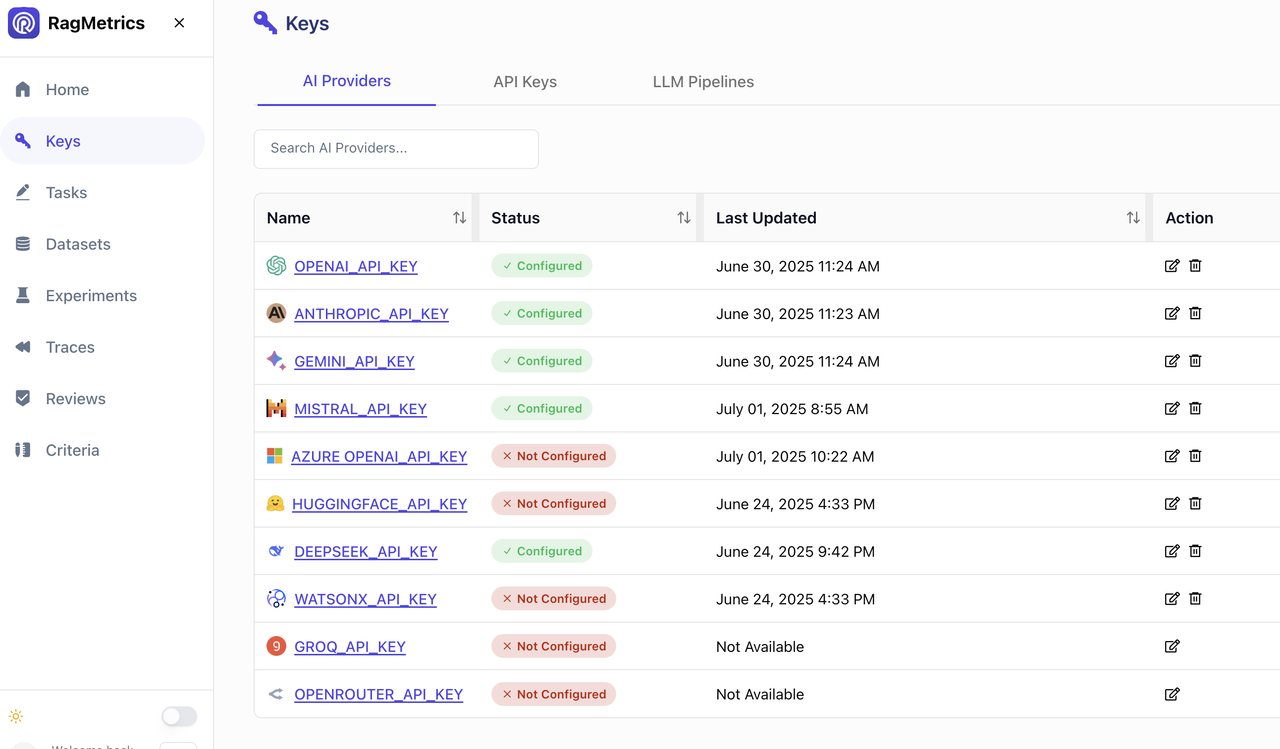Delete the MISTRAL_API_KEY row
1280x749 pixels.
tap(1195, 408)
